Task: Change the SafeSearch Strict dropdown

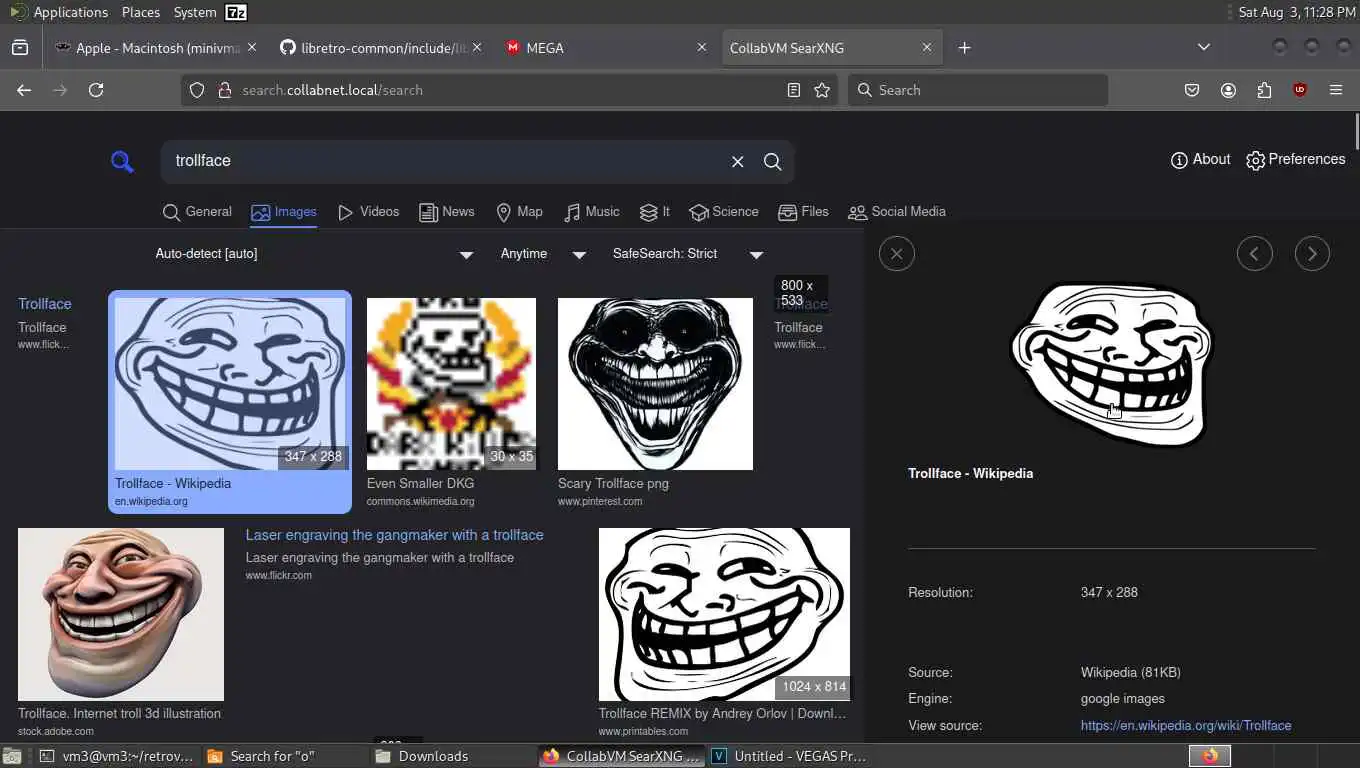Action: [x=688, y=254]
